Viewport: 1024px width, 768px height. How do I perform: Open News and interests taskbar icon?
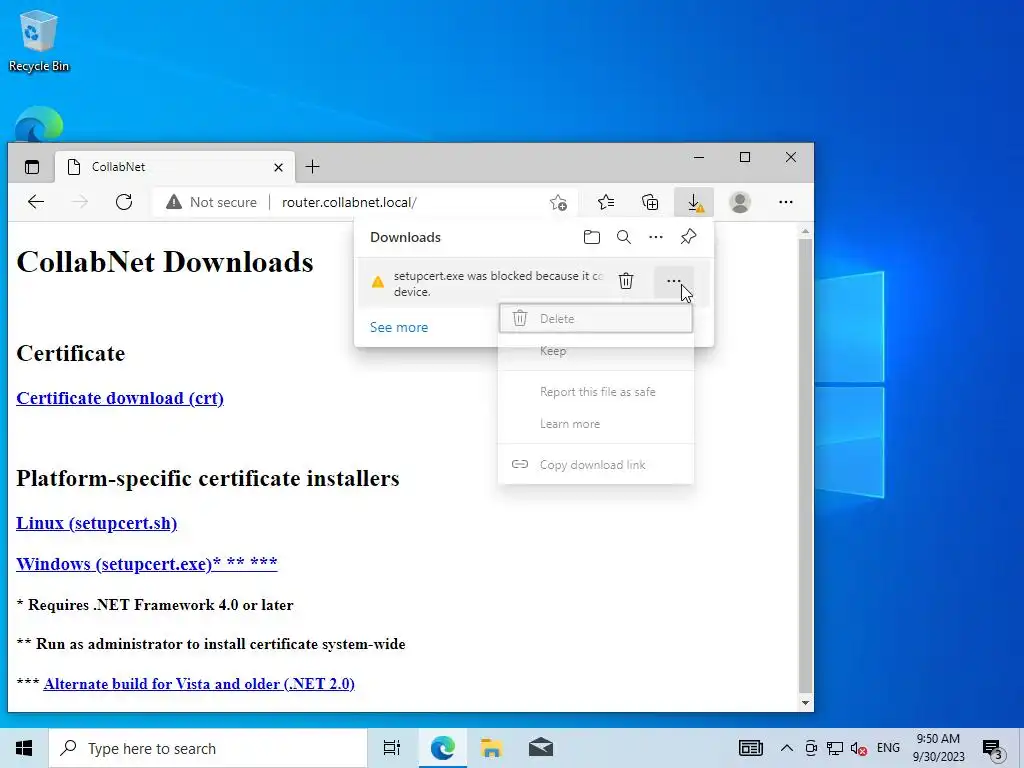coord(751,748)
